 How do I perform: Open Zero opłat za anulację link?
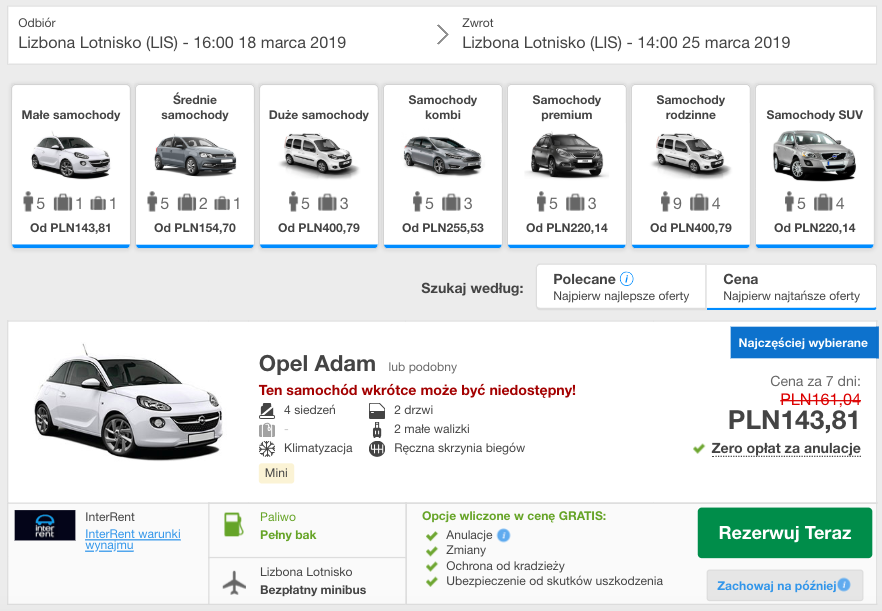[786, 448]
